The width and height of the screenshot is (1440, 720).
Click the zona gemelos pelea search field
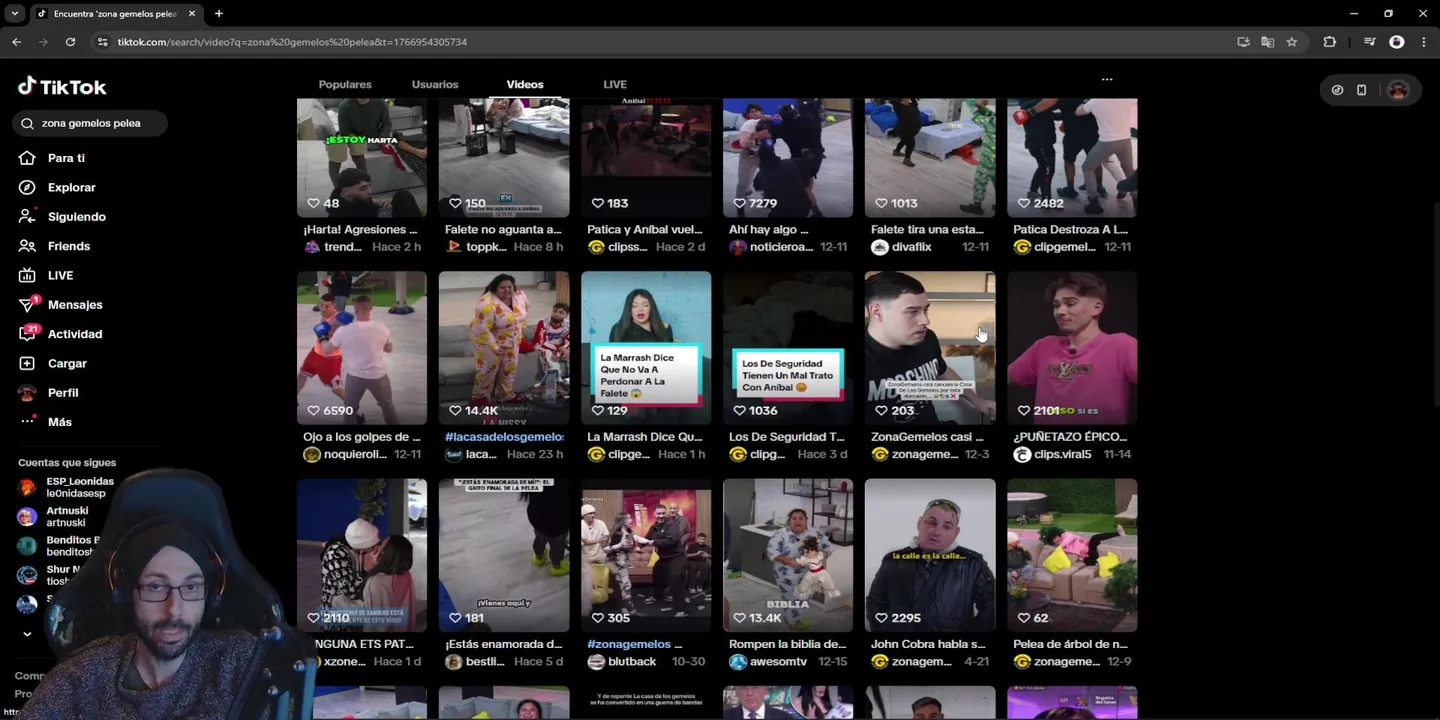(x=91, y=123)
